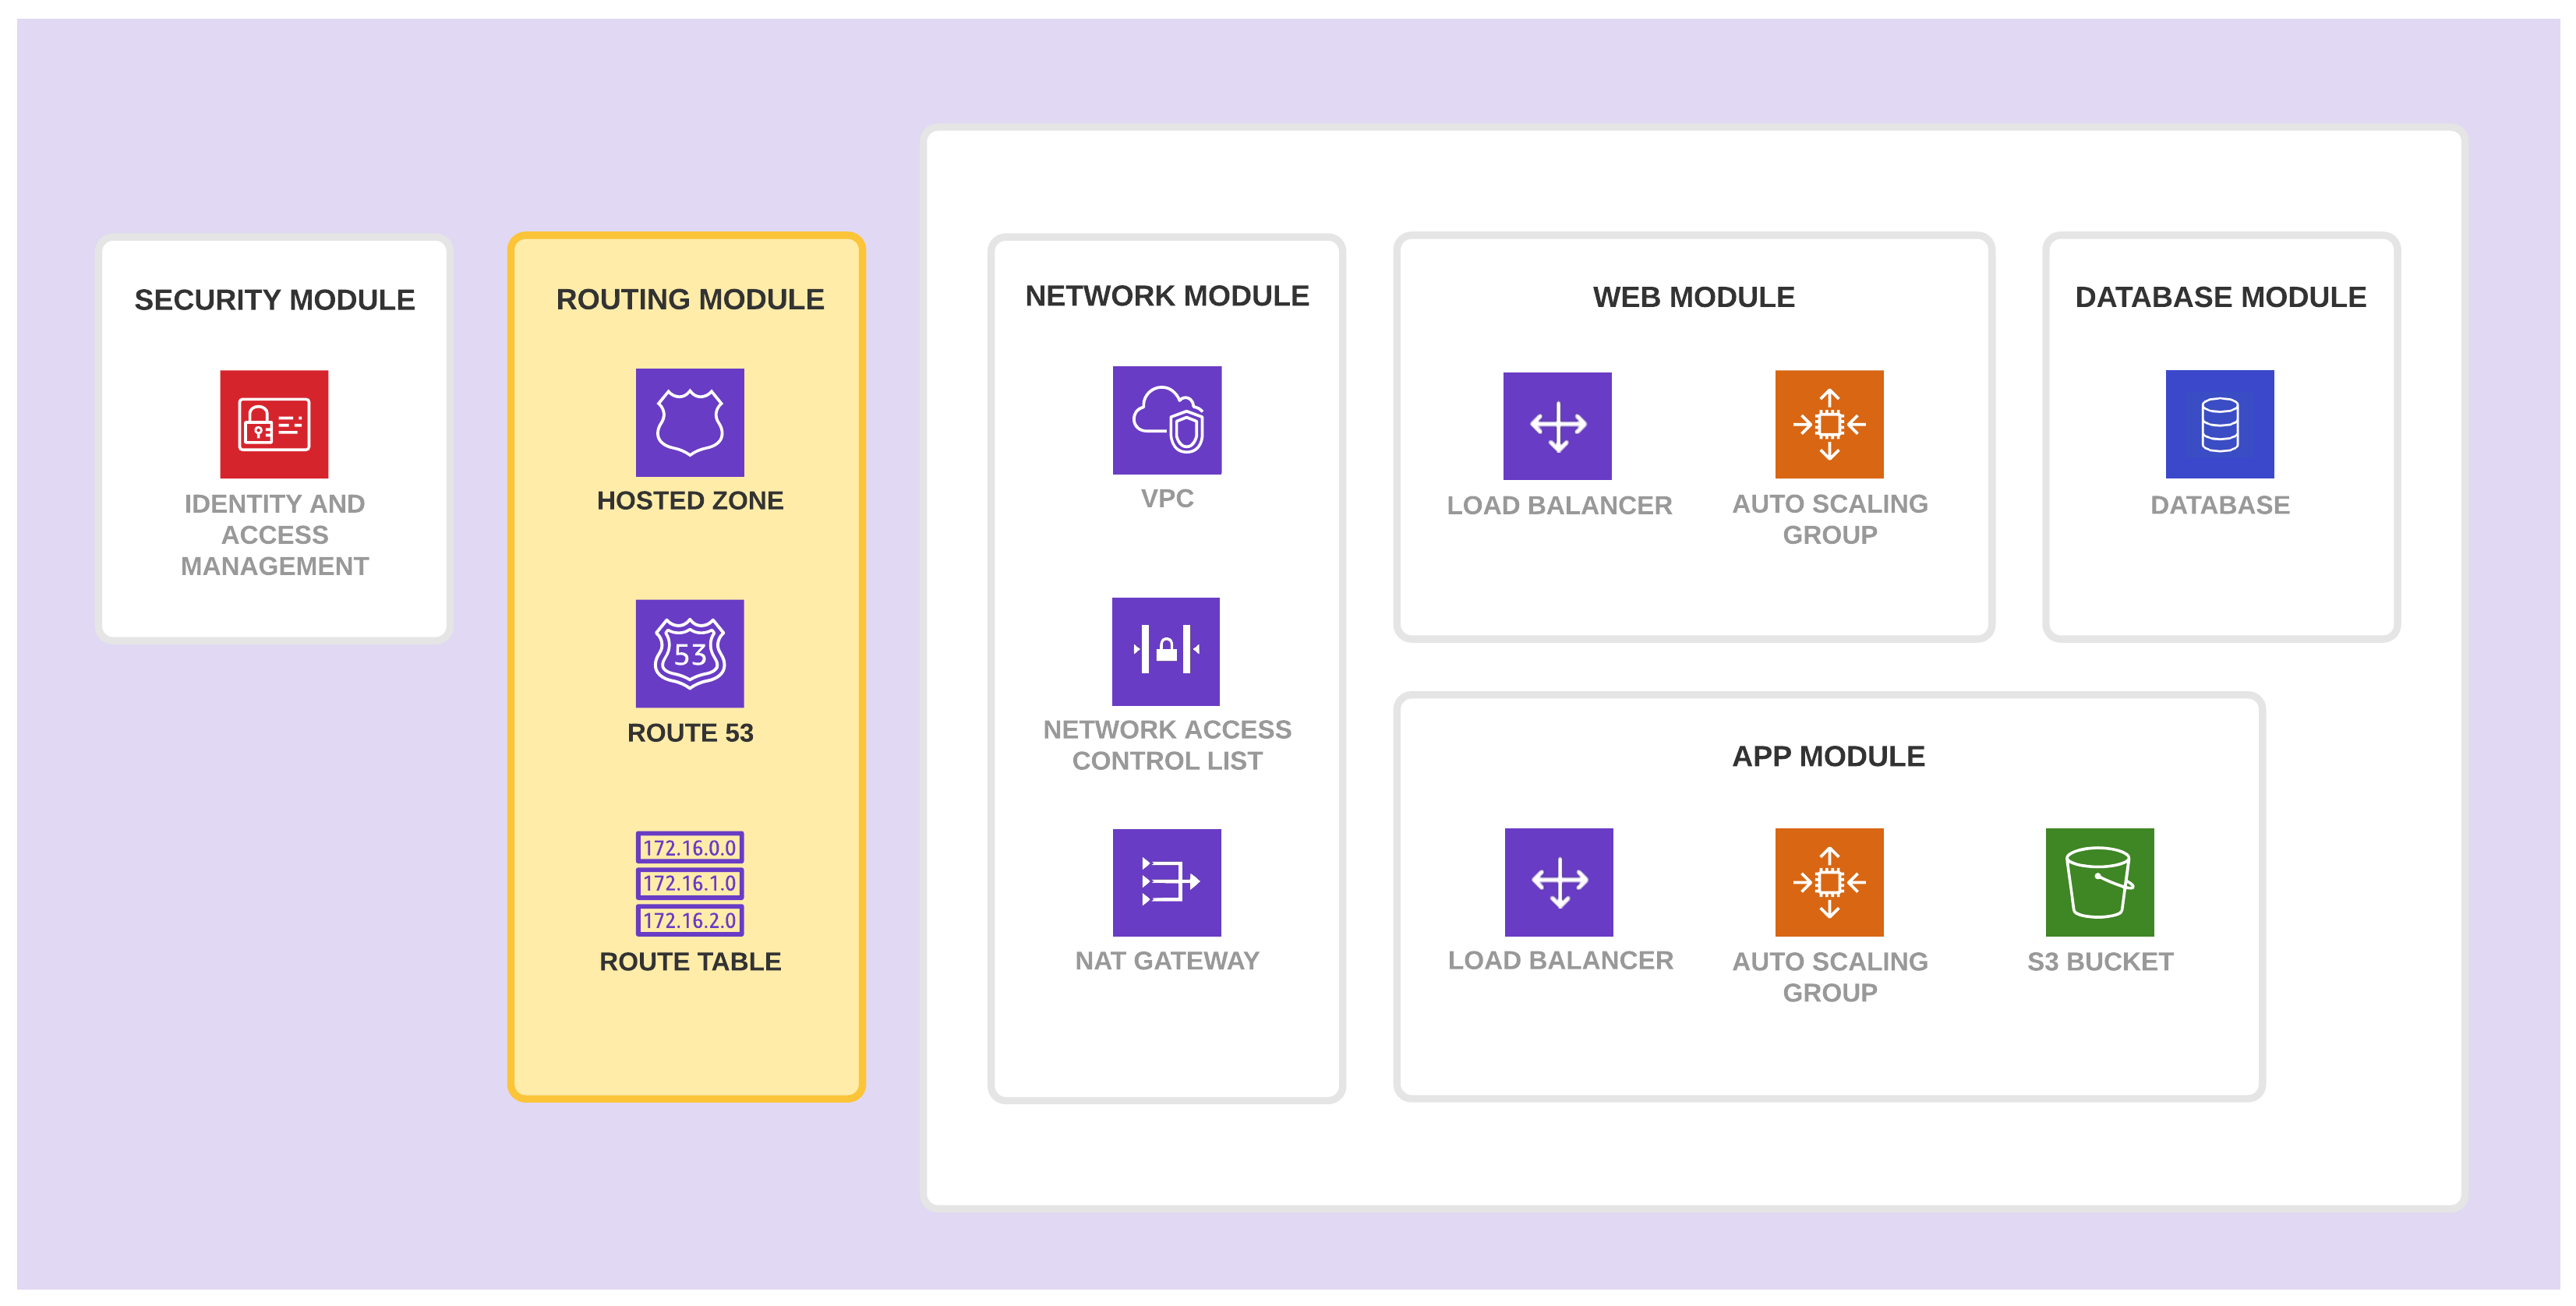This screenshot has width=2576, height=1306.
Task: Click the Security Module heading
Action: [x=274, y=300]
